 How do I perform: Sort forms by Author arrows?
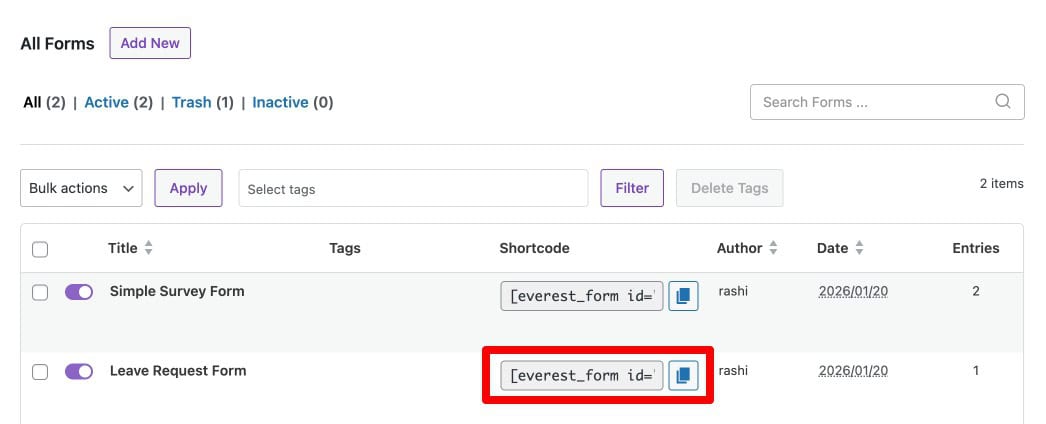773,248
